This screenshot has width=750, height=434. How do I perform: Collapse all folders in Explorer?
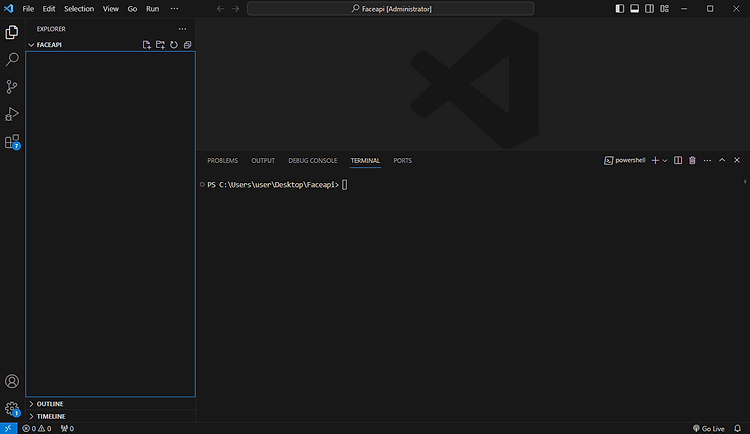(188, 45)
